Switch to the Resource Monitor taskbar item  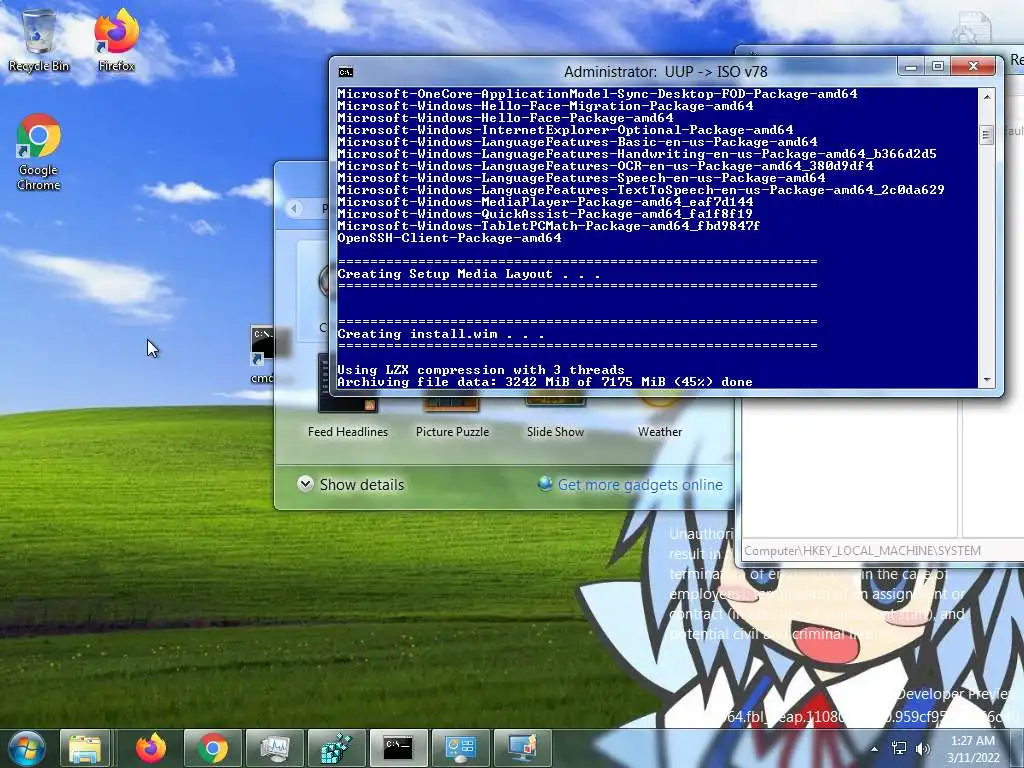pos(274,748)
